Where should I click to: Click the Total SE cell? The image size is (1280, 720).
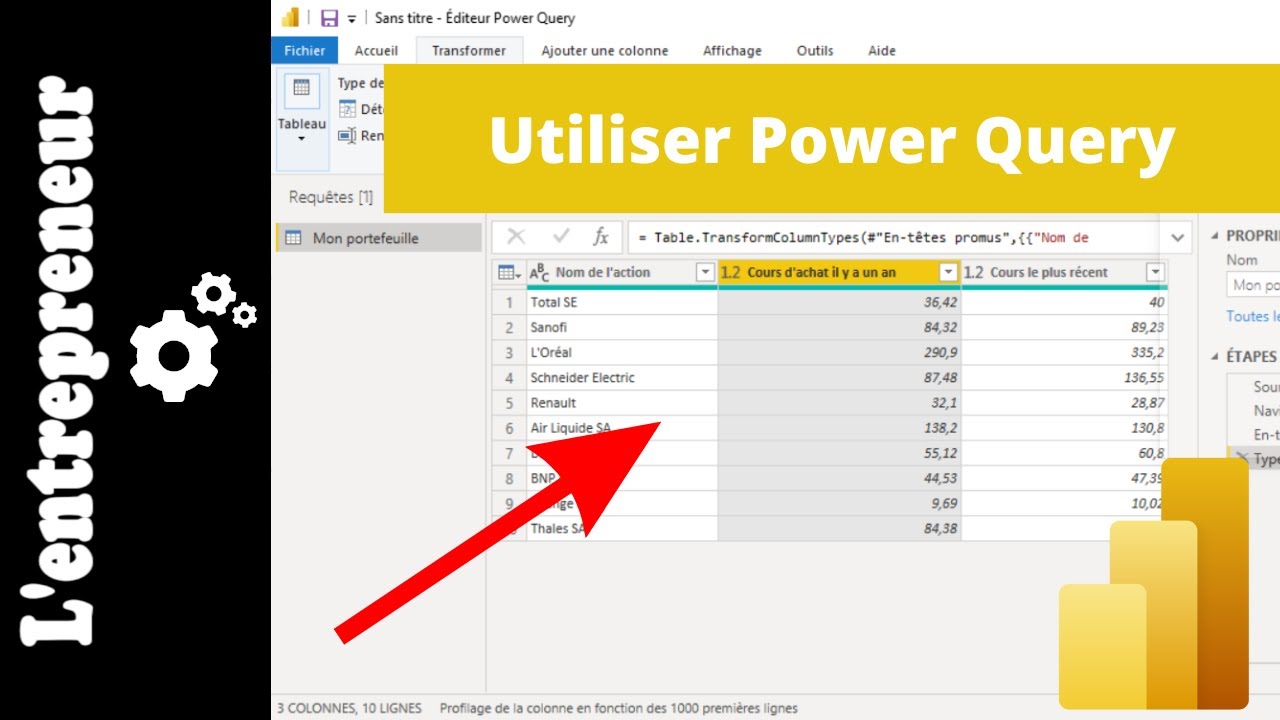[622, 302]
